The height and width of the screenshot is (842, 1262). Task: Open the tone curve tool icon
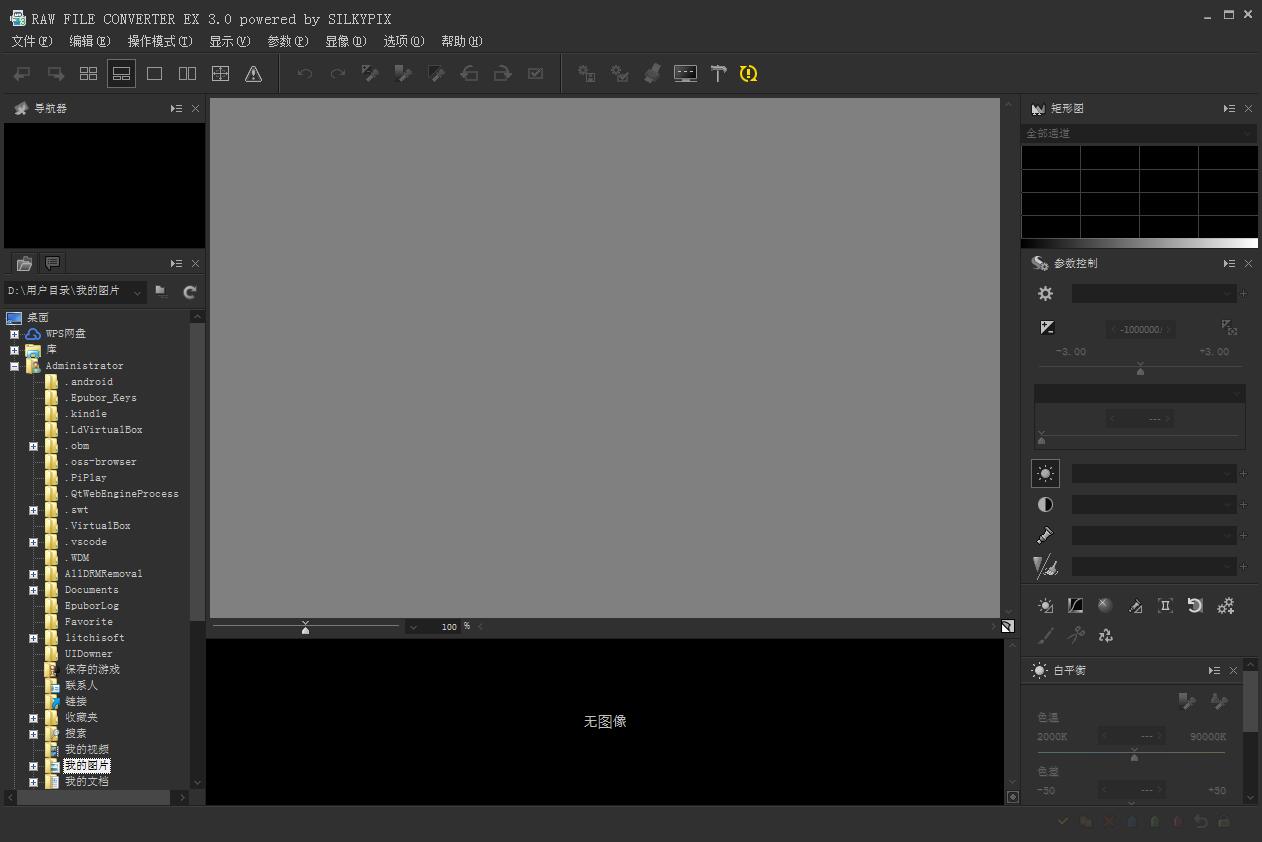pyautogui.click(x=1075, y=606)
